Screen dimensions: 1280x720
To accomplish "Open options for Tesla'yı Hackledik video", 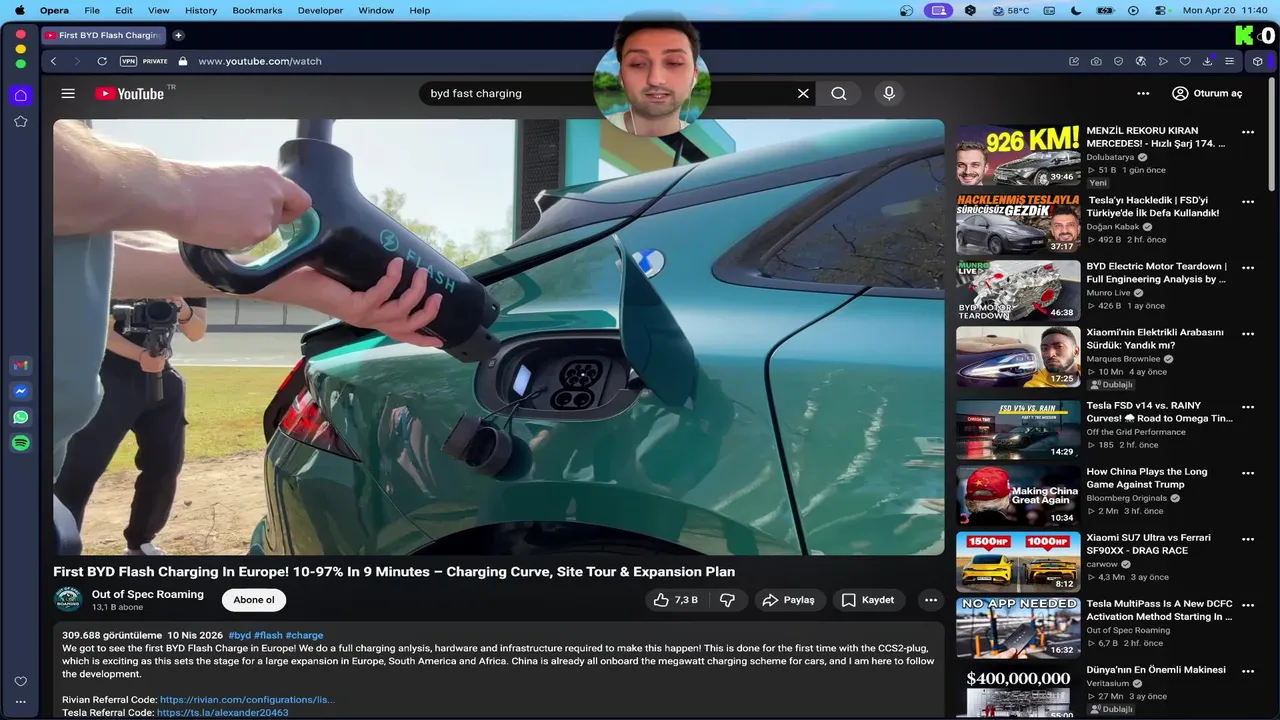I will point(1247,201).
